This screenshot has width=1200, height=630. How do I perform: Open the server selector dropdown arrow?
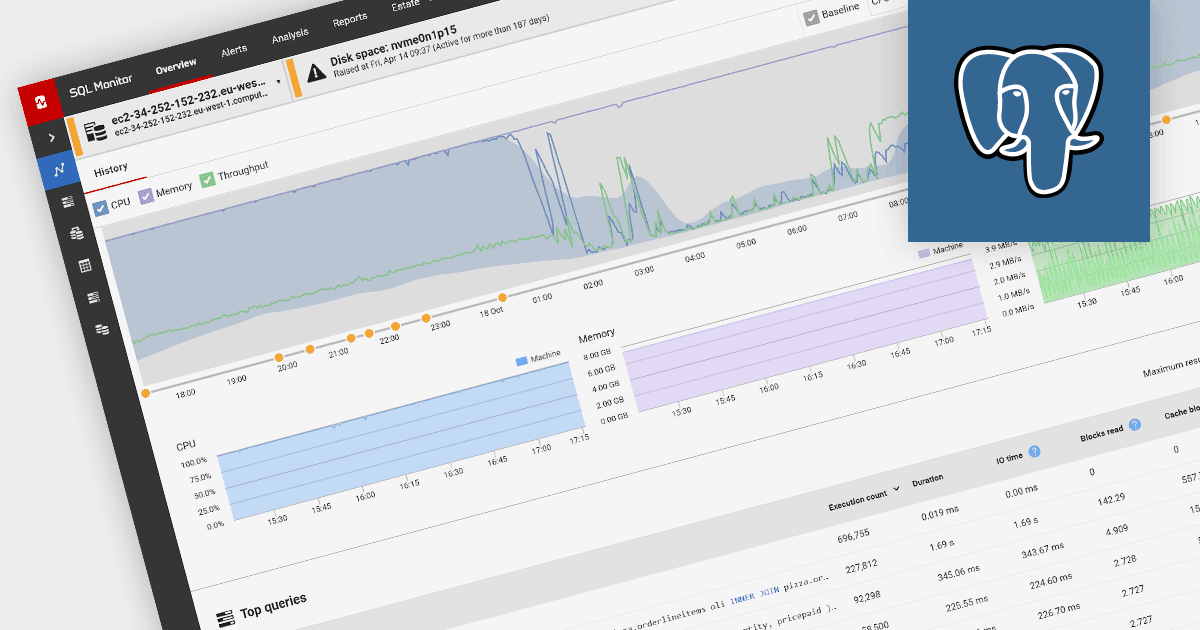pos(278,81)
